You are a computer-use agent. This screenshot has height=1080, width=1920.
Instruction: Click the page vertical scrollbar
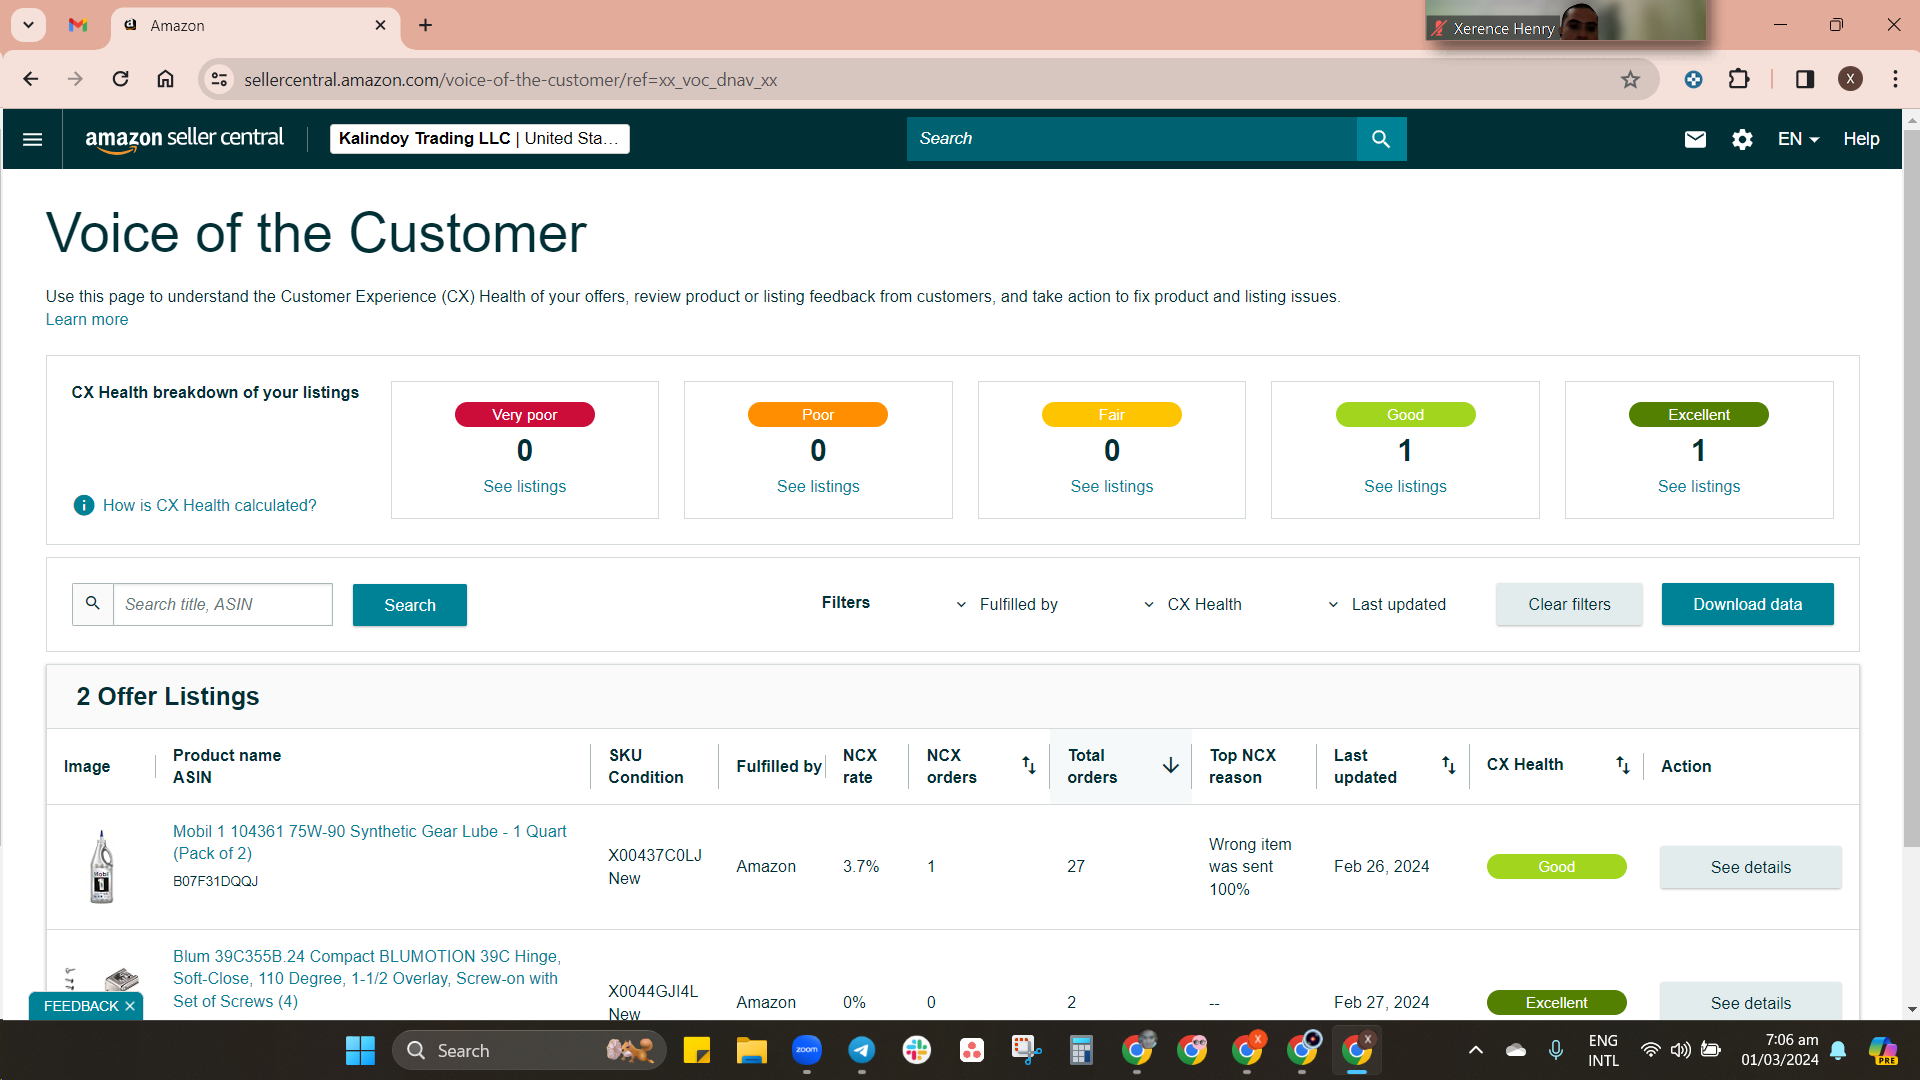(x=1911, y=490)
